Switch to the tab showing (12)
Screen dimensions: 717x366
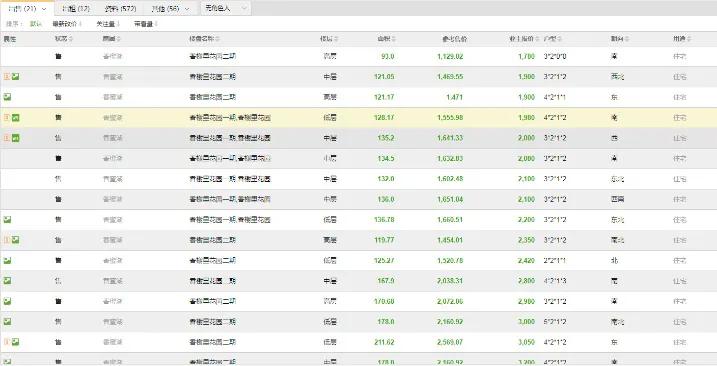tap(76, 9)
